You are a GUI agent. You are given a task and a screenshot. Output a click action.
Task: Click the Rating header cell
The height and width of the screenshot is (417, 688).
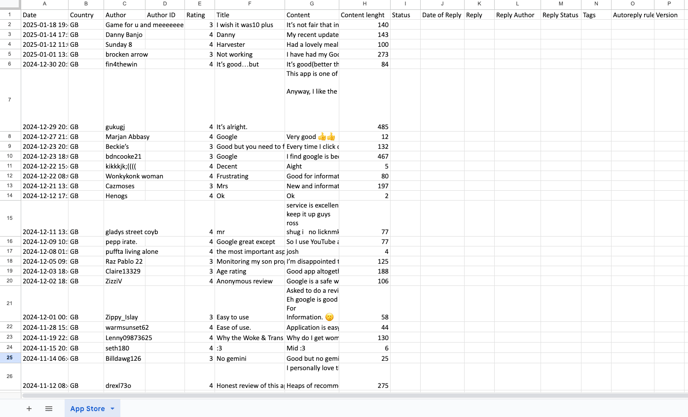199,15
